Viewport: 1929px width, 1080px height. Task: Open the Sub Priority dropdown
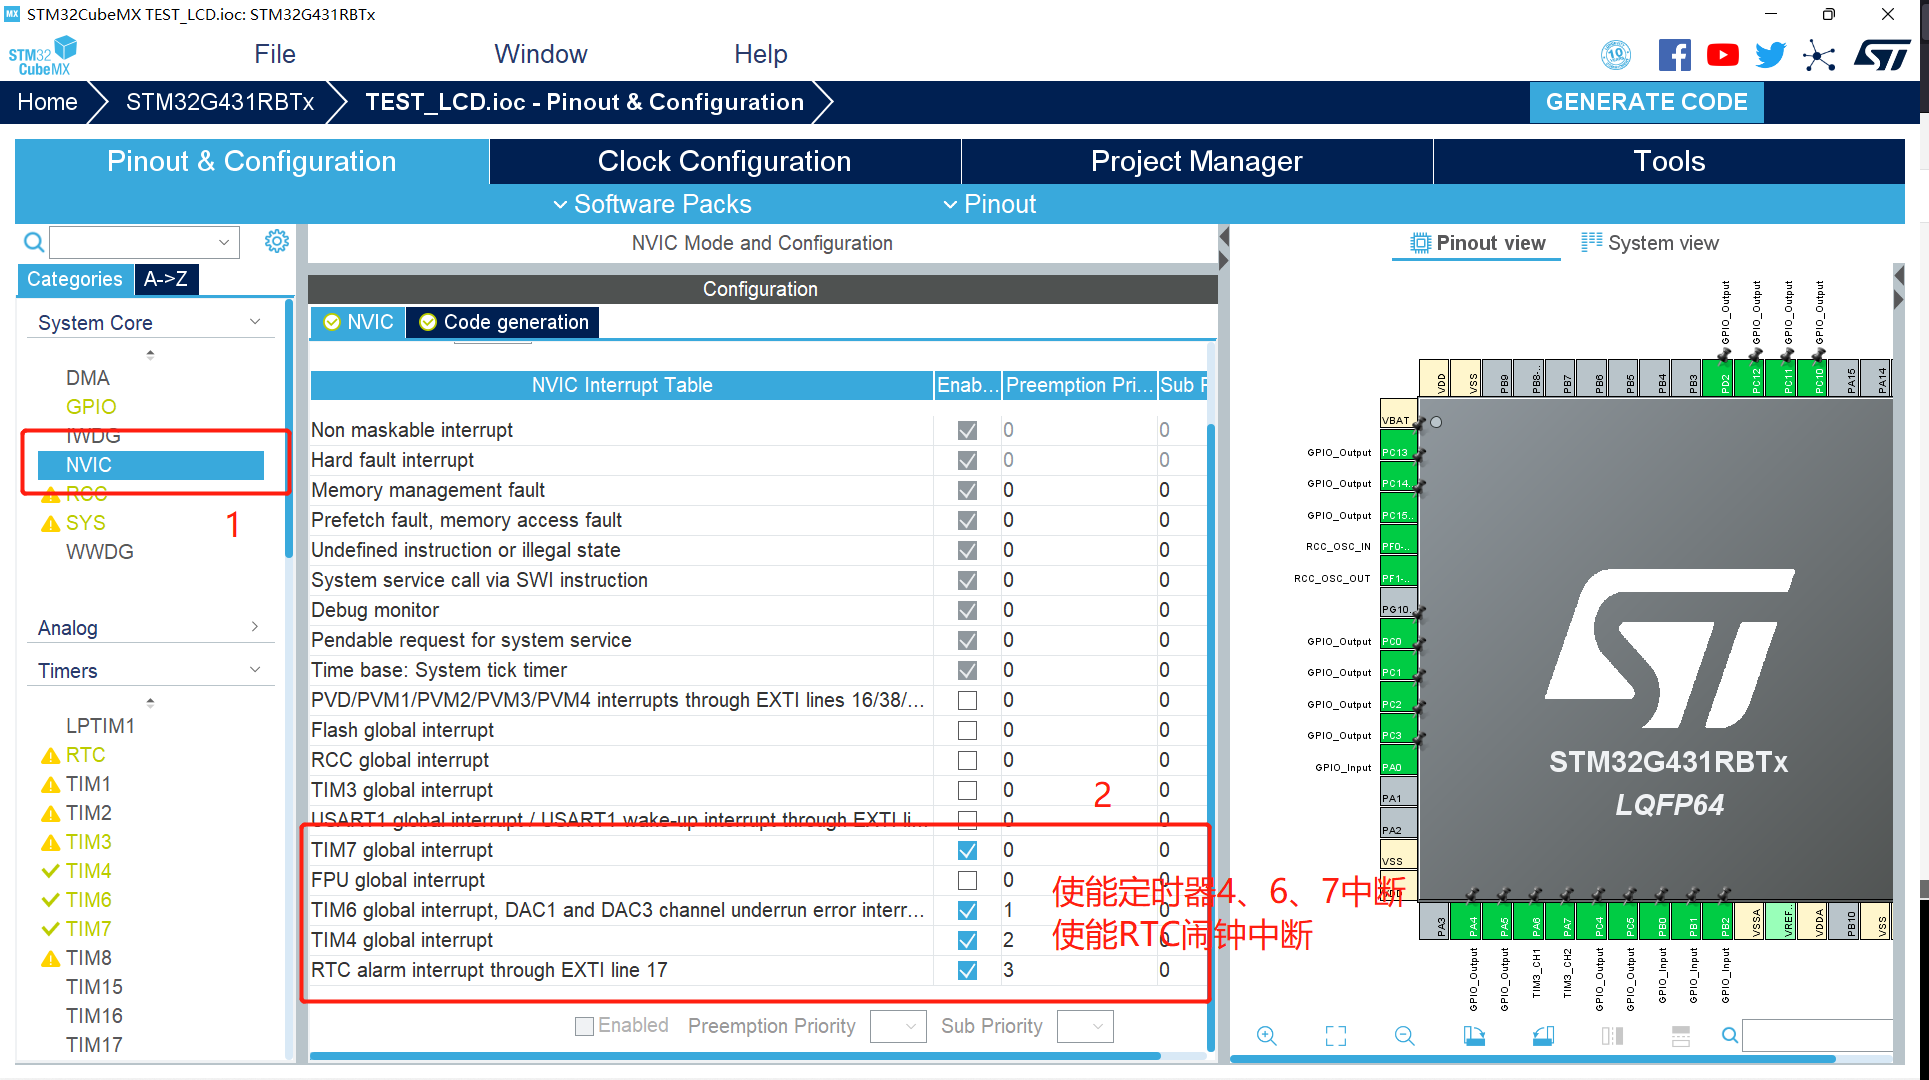coord(1085,1026)
